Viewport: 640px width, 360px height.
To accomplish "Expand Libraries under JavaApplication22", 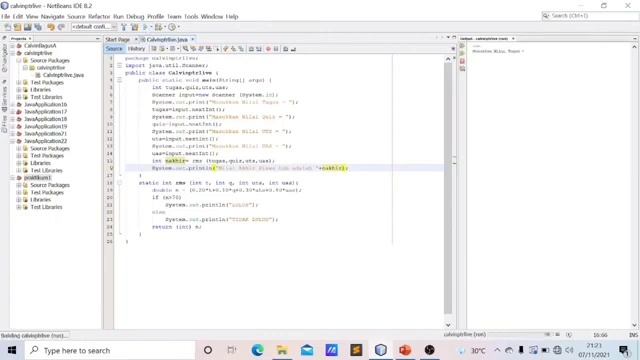I will [18, 163].
